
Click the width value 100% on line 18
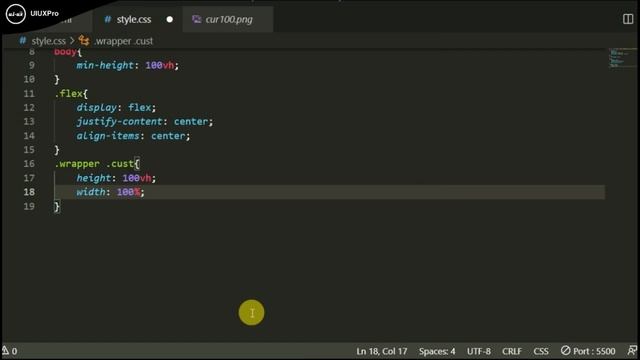[x=129, y=192]
